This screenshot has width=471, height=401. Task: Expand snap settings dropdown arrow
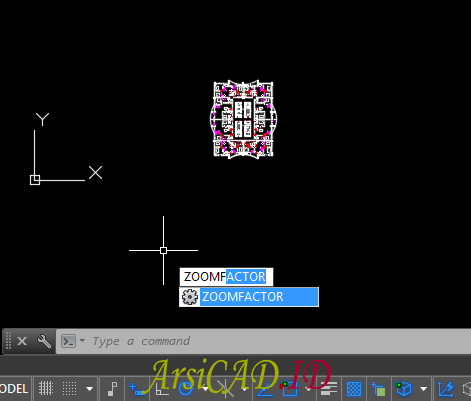coord(89,389)
